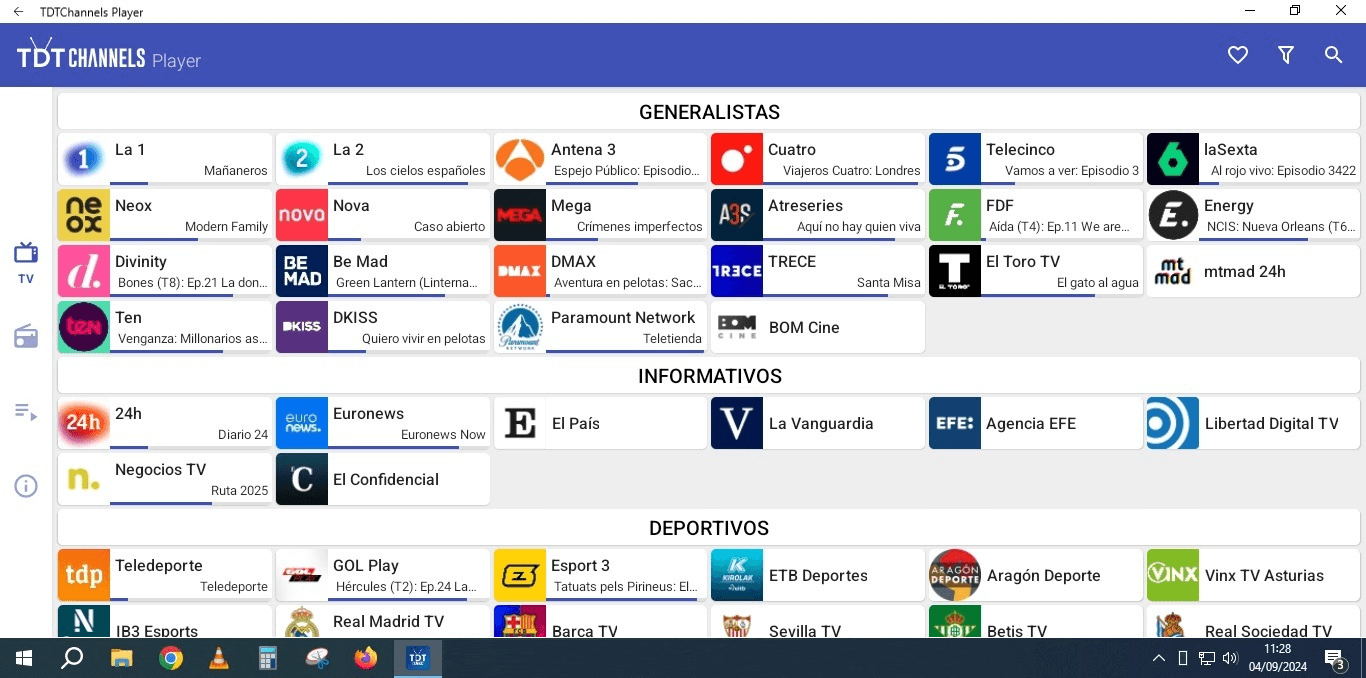Open the La Vanguardia channel name

(x=821, y=423)
